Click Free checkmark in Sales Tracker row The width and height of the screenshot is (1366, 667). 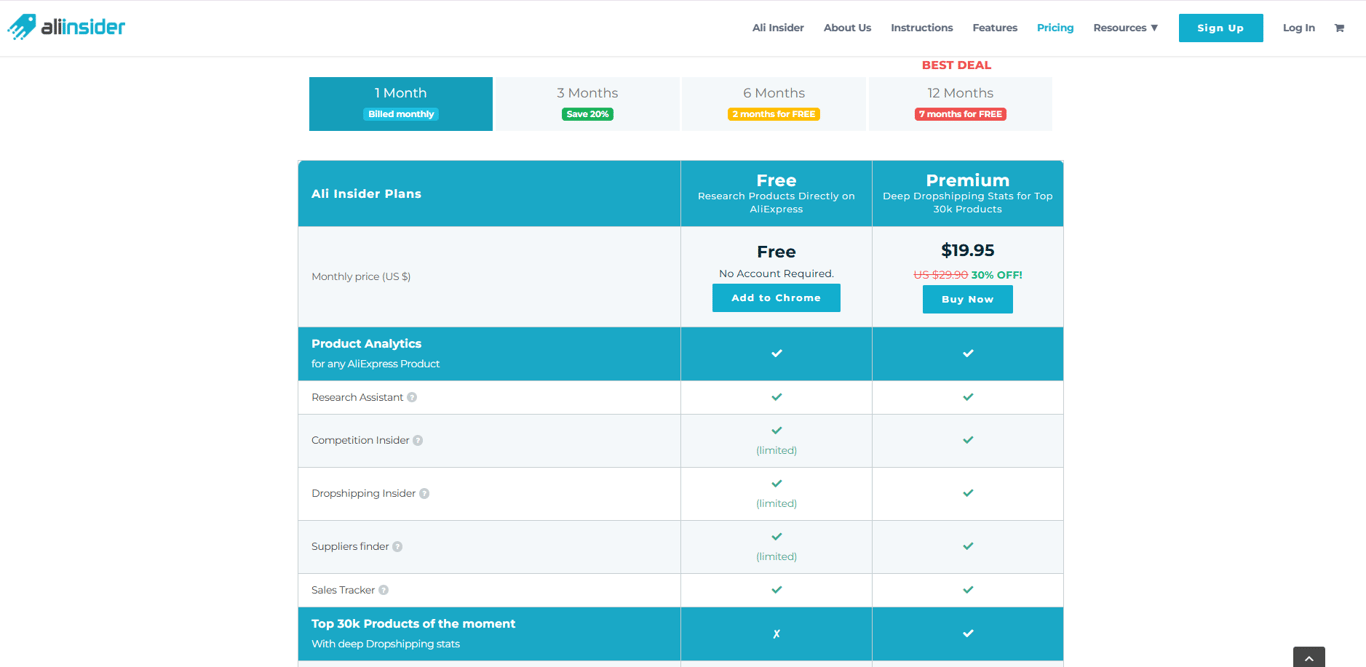(x=777, y=590)
